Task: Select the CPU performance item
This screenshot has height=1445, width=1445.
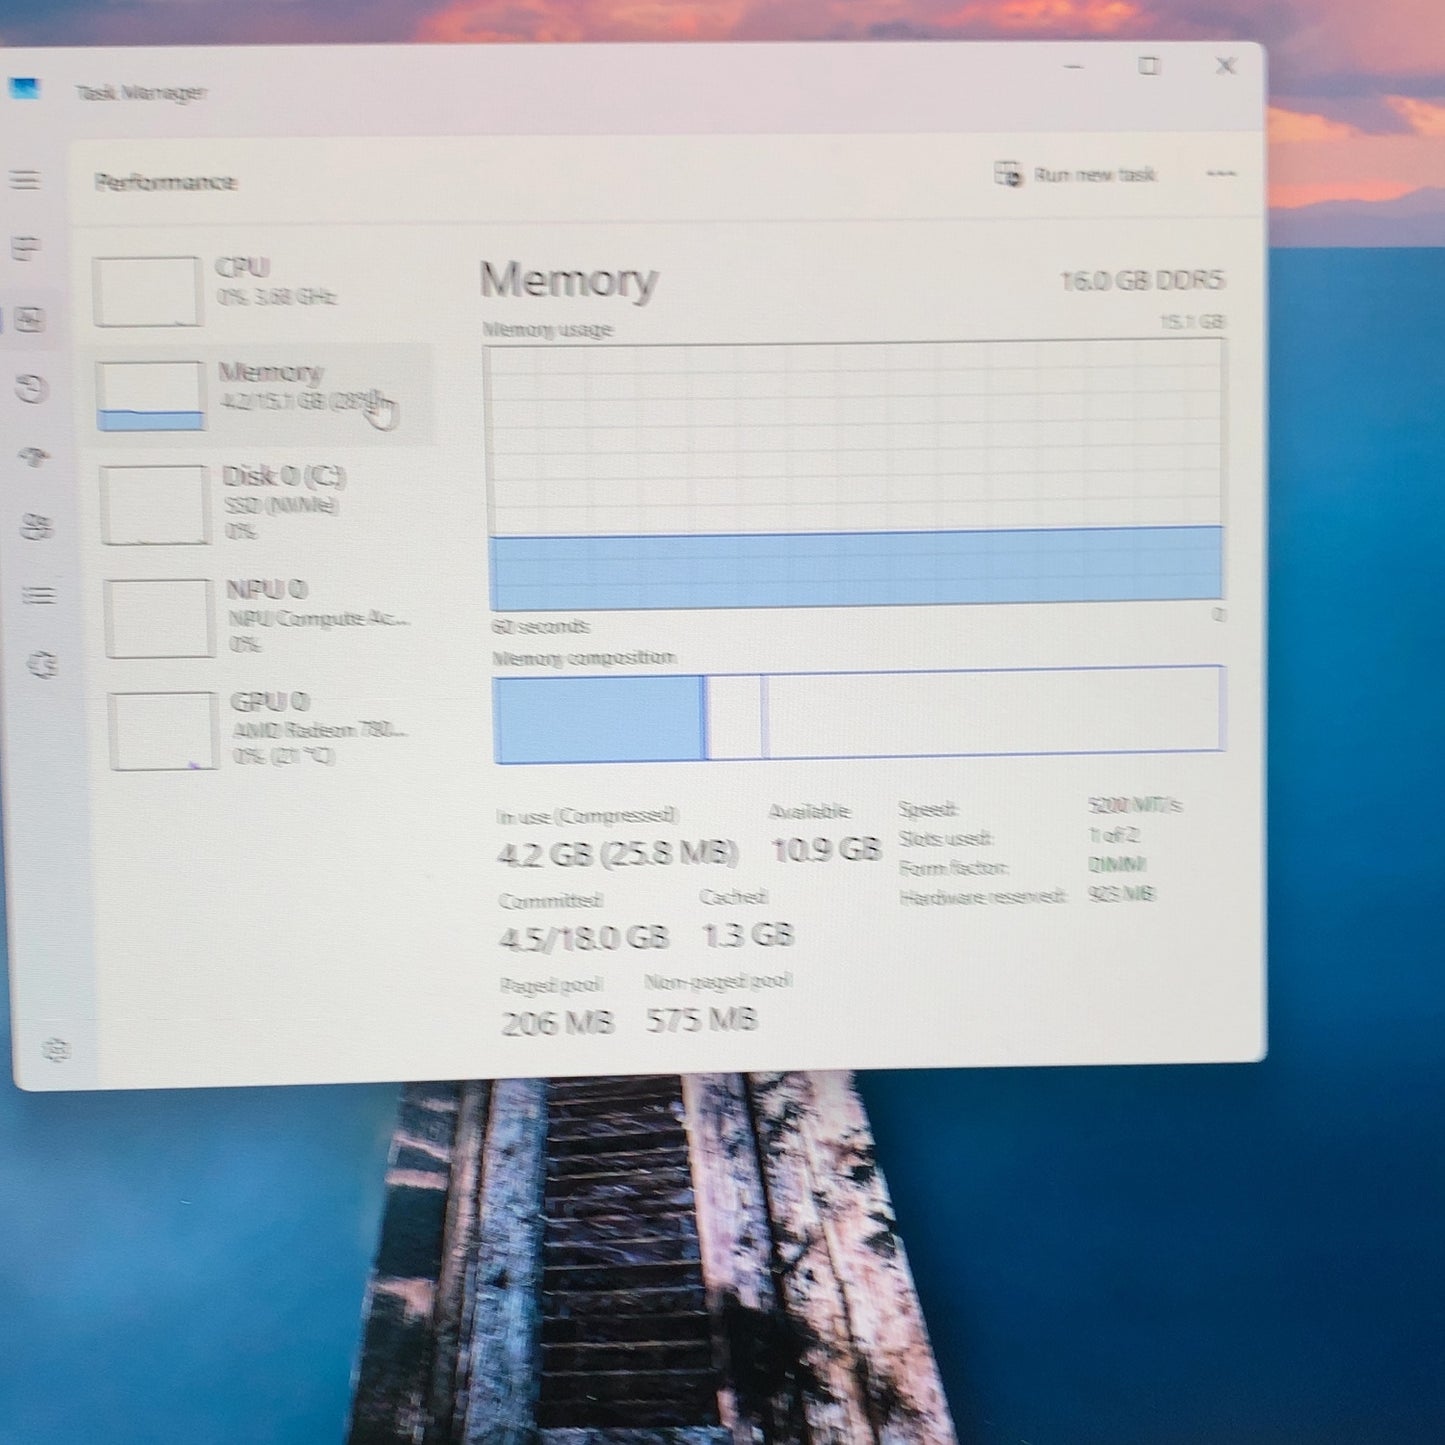Action: click(263, 290)
